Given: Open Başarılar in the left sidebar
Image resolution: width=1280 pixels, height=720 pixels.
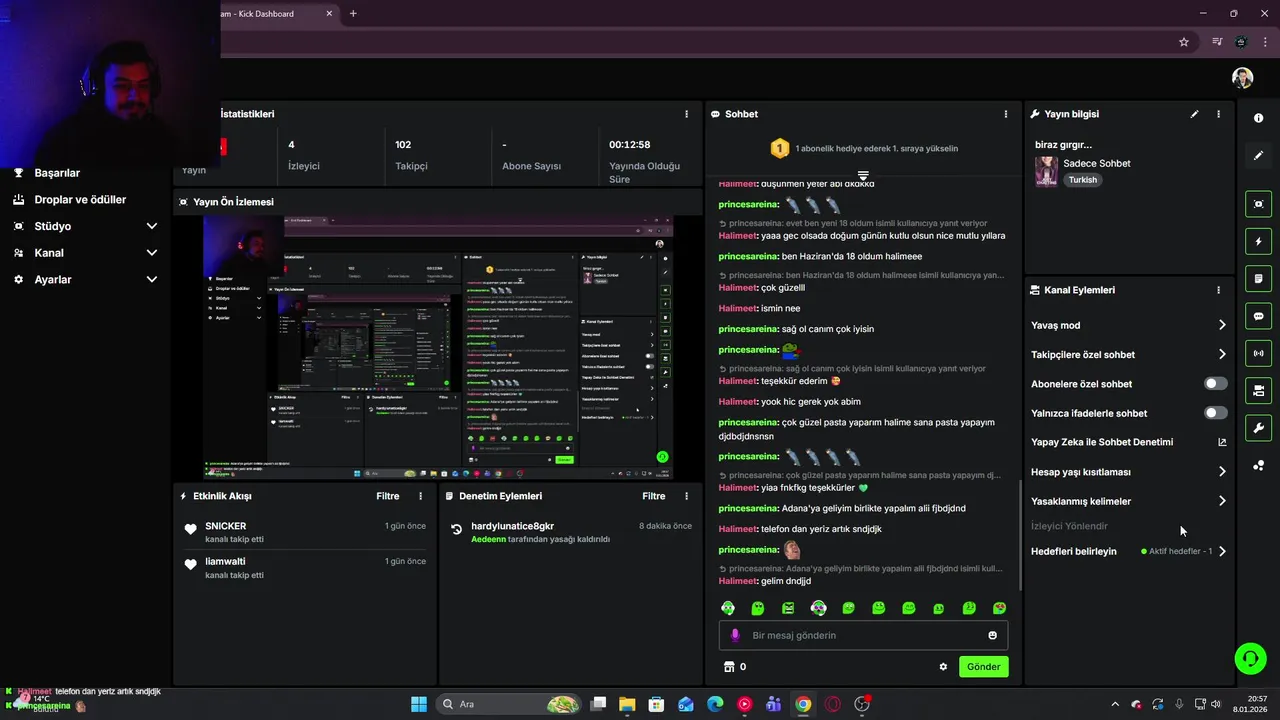Looking at the screenshot, I should (x=57, y=173).
